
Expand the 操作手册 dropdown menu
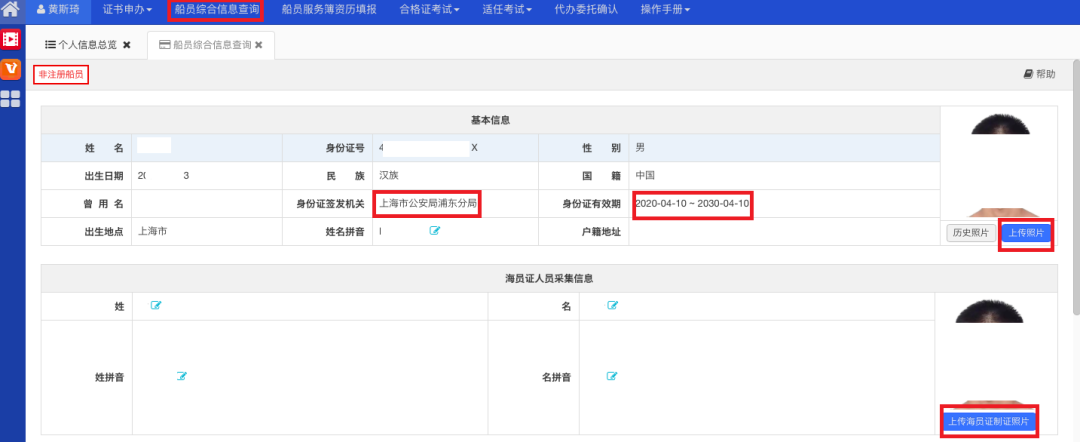coord(665,10)
